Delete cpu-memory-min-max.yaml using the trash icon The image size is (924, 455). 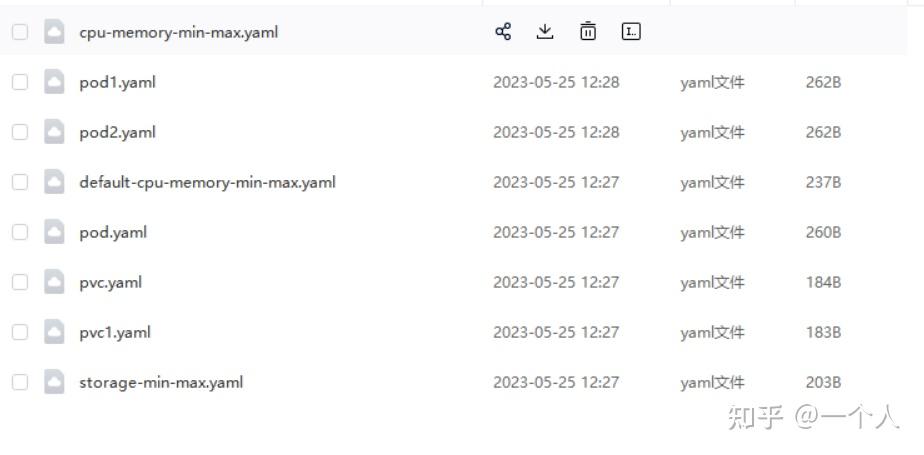588,31
